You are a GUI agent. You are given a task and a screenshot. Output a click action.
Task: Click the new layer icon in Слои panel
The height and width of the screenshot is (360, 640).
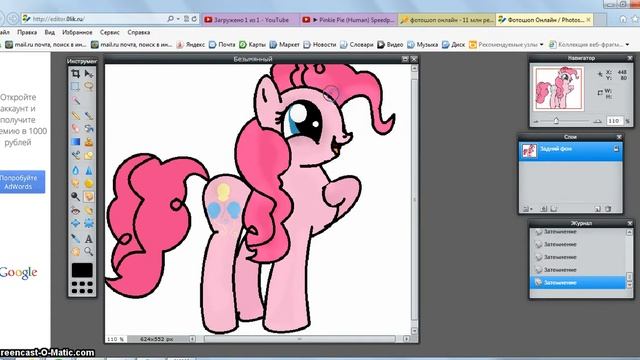point(598,209)
